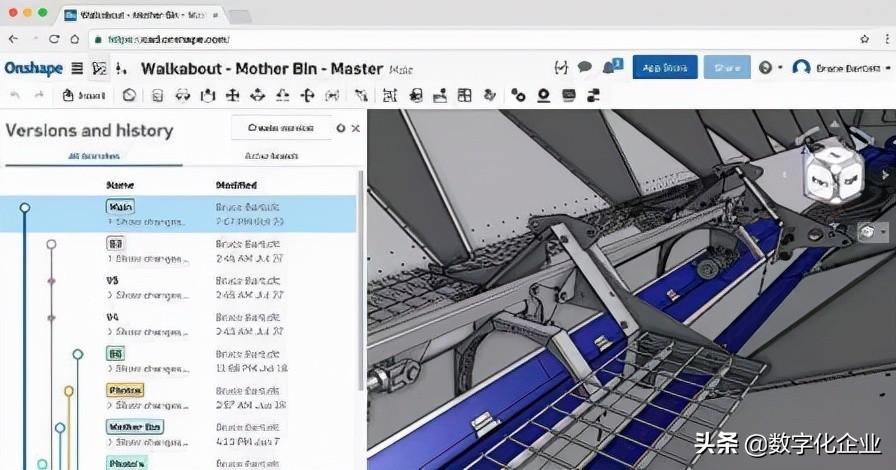The image size is (896, 470).
Task: Click the Redo arrow in the toolbar
Action: tap(39, 95)
